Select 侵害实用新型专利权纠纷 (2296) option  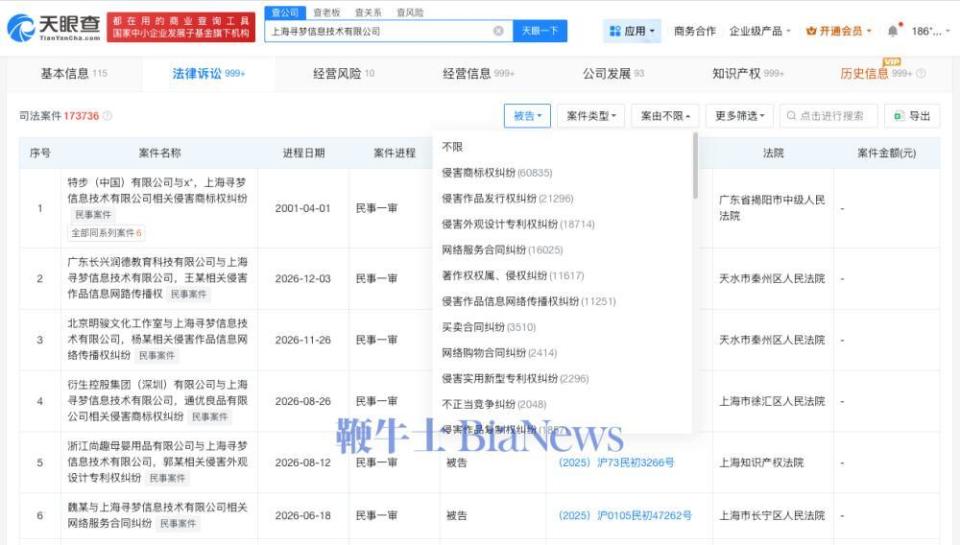515,378
